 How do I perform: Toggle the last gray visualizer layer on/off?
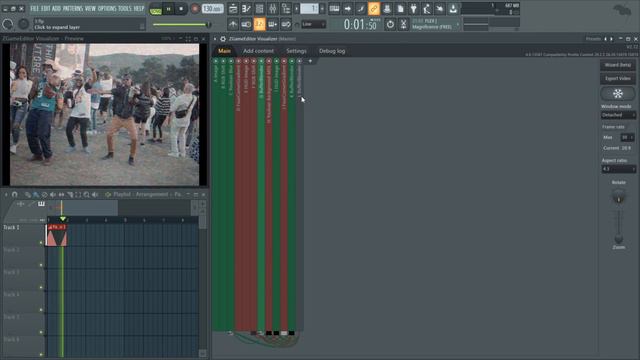(300, 61)
